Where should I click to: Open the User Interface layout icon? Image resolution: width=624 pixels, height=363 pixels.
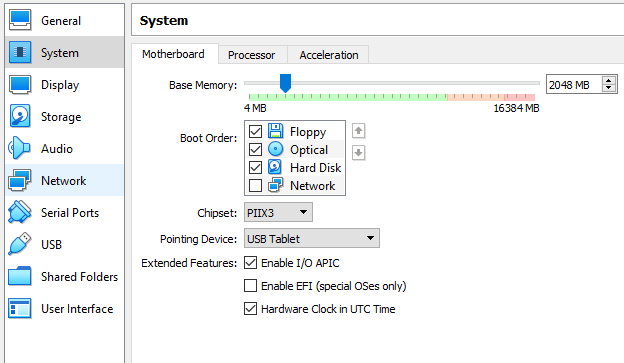[20, 308]
